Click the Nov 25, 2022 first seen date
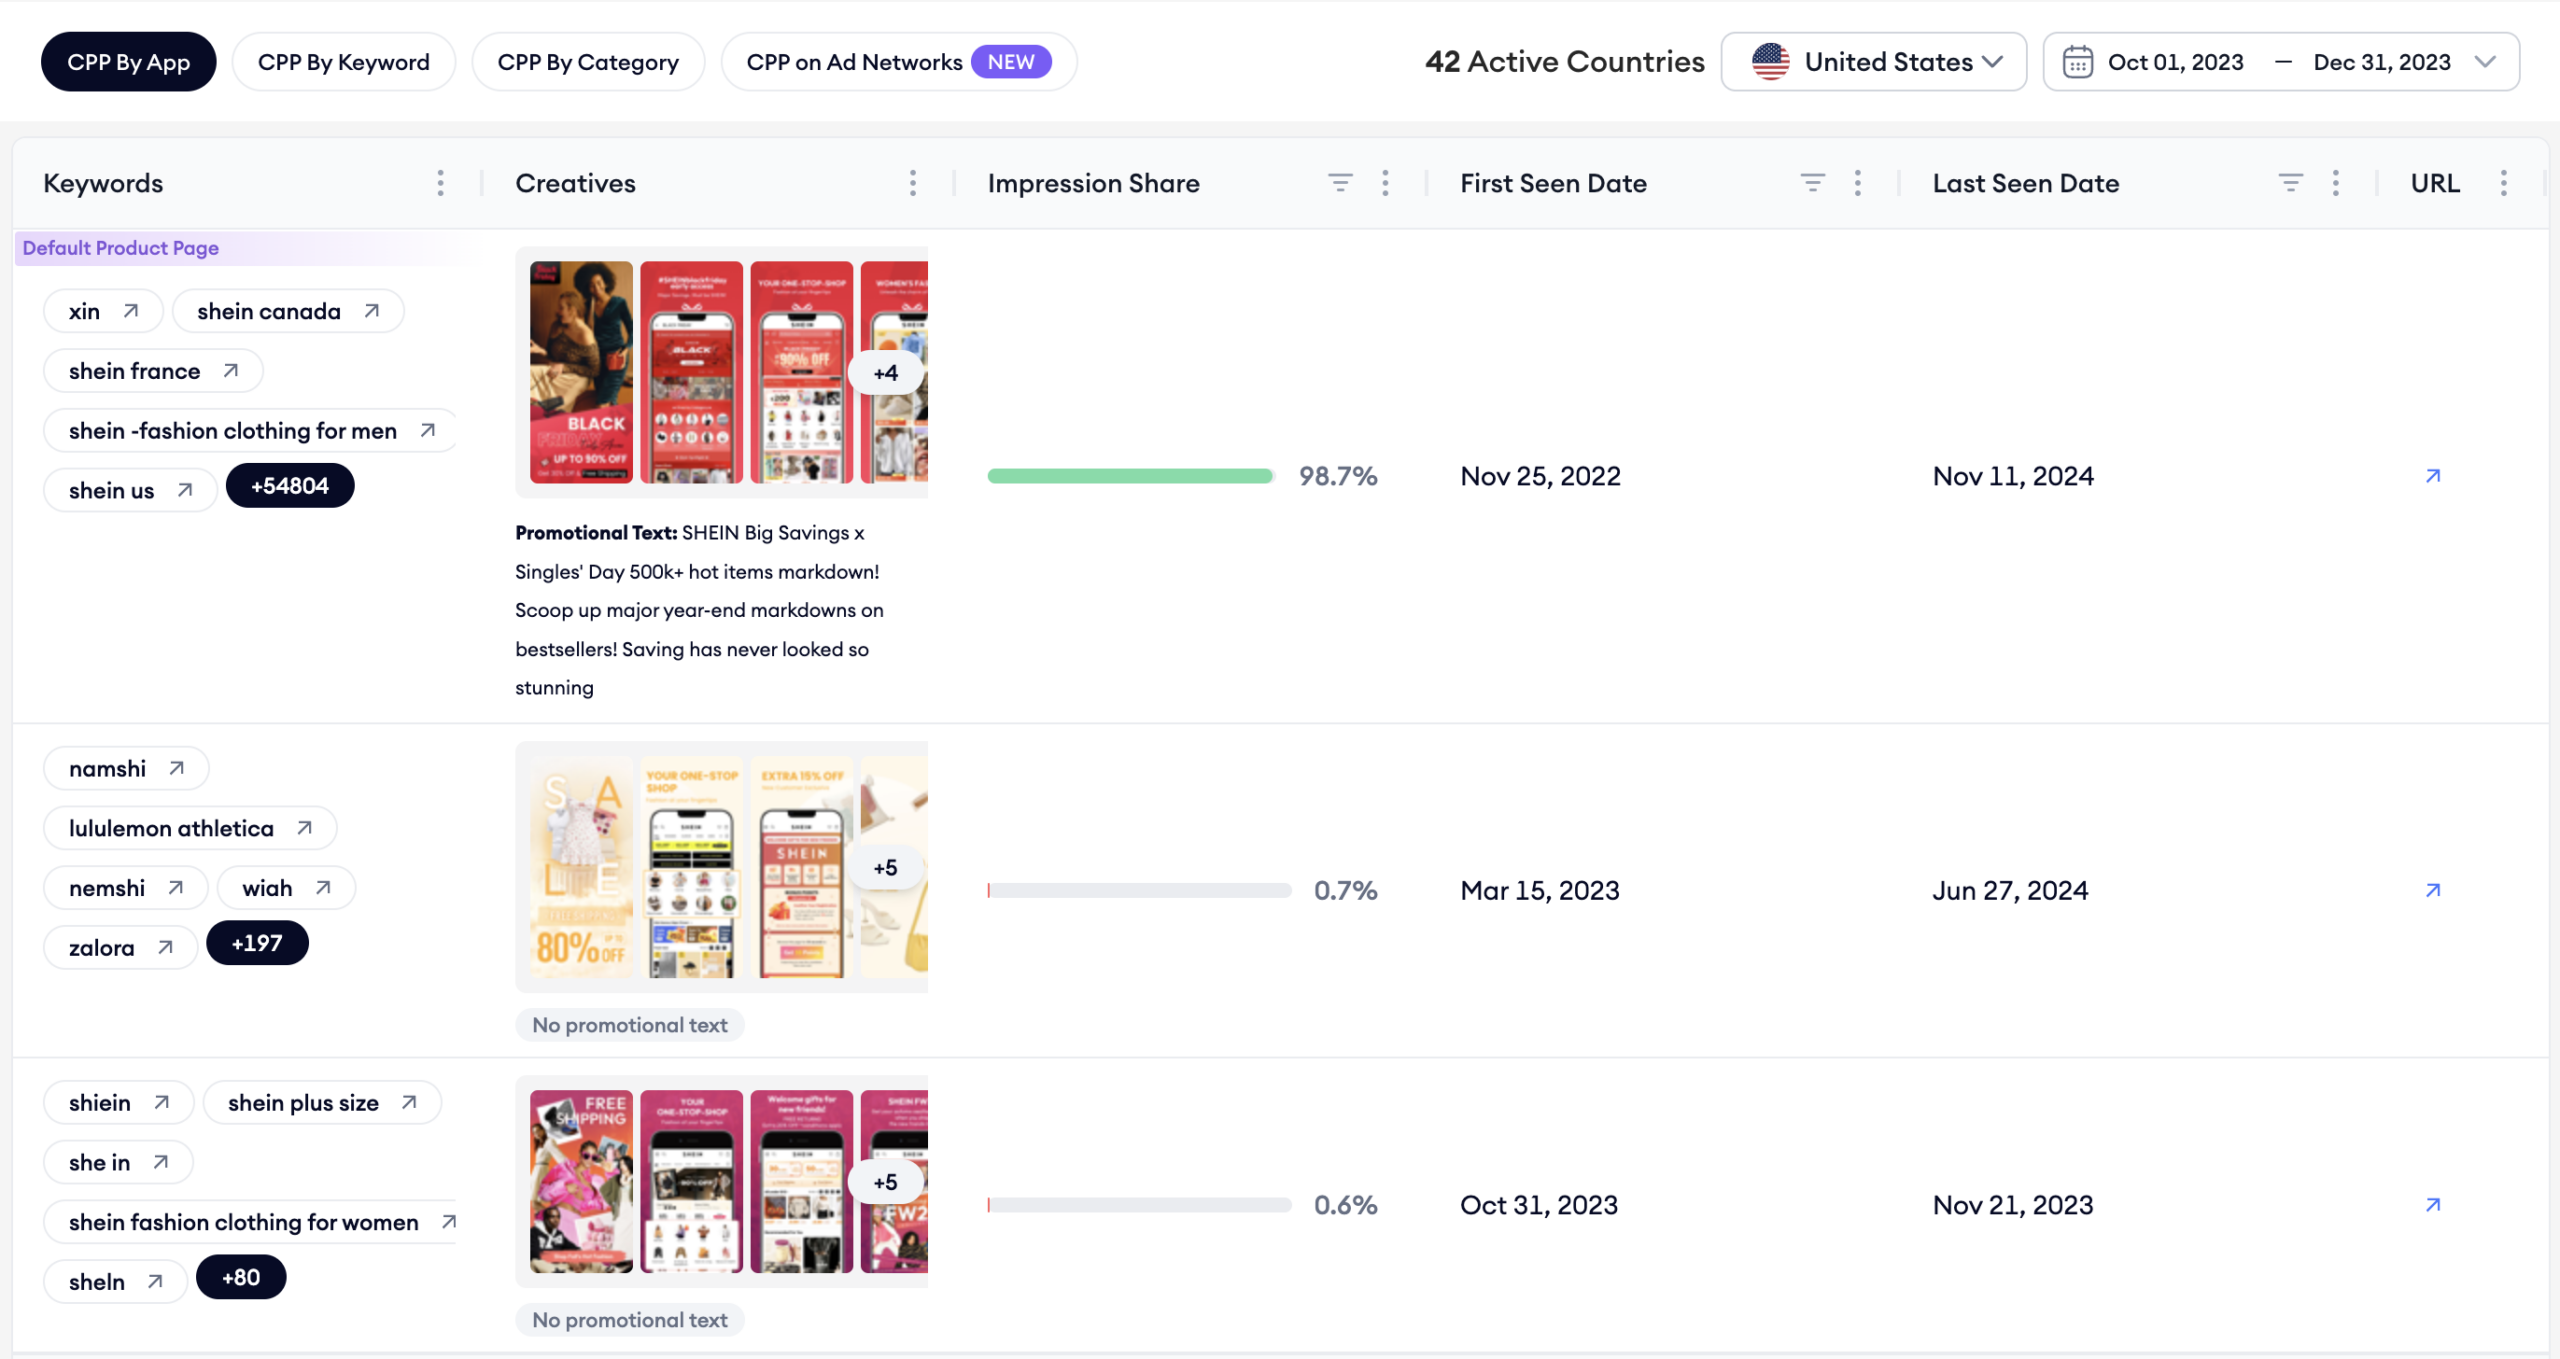 [1540, 476]
